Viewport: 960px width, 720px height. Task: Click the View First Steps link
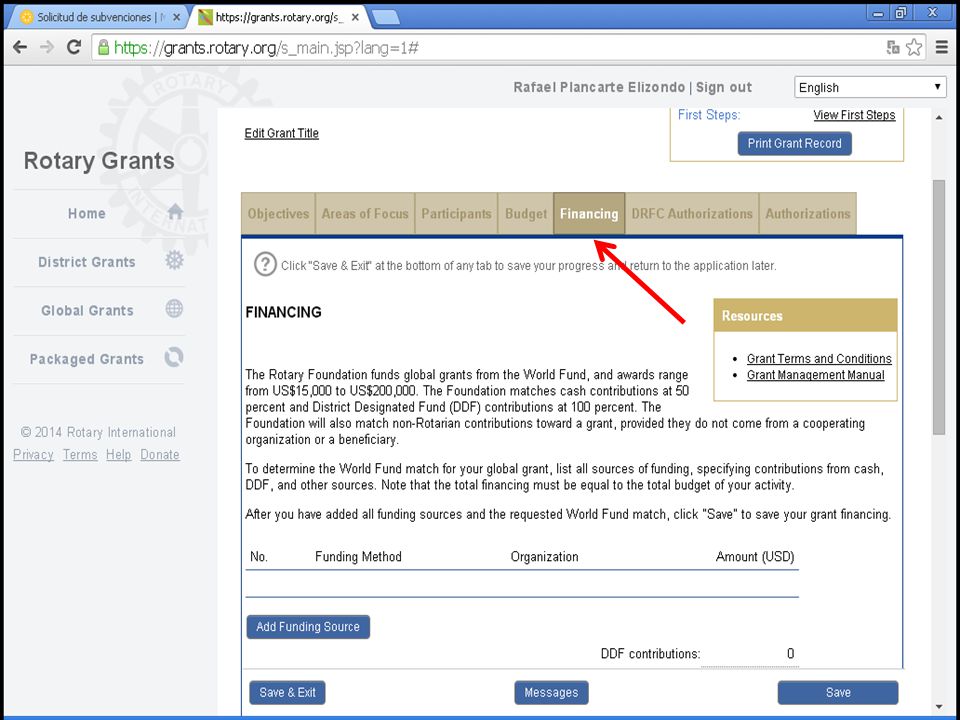(854, 115)
